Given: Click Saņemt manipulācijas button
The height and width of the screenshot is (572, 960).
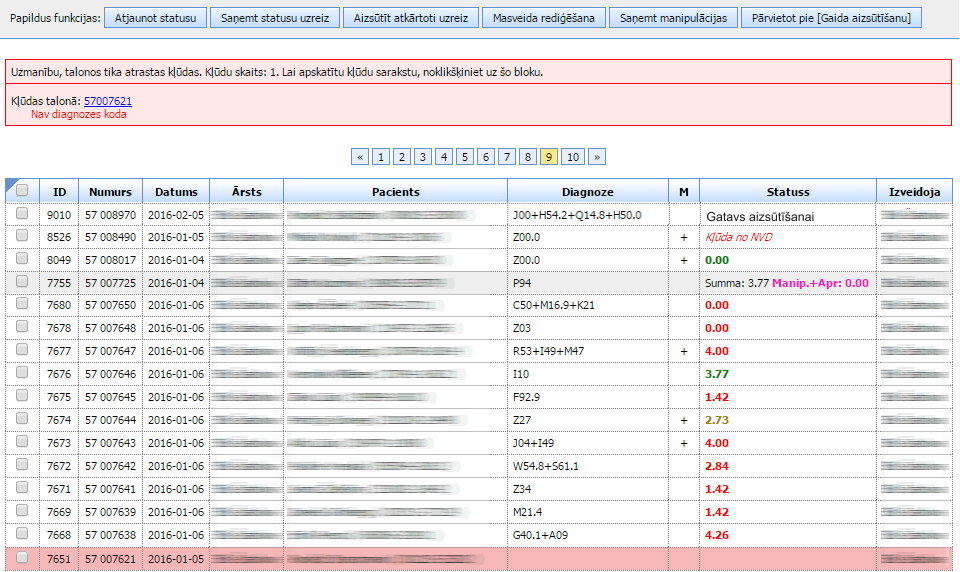Looking at the screenshot, I should 672,18.
